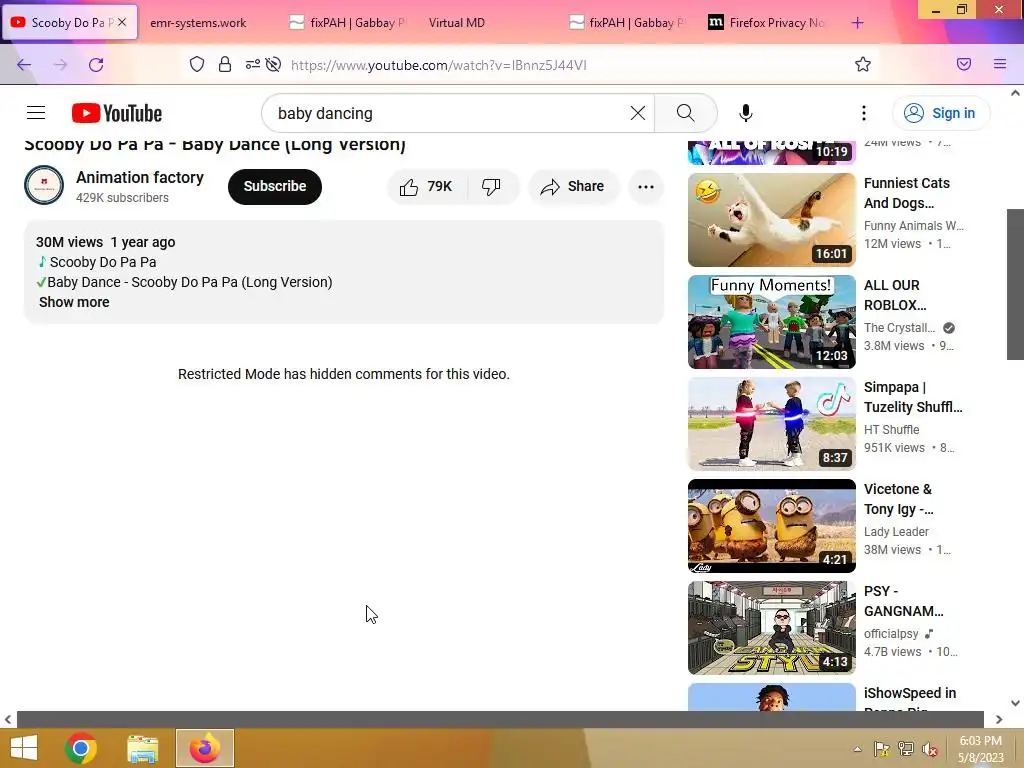The height and width of the screenshot is (768, 1024).
Task: Open more actions ellipsis beside Share
Action: tap(646, 187)
